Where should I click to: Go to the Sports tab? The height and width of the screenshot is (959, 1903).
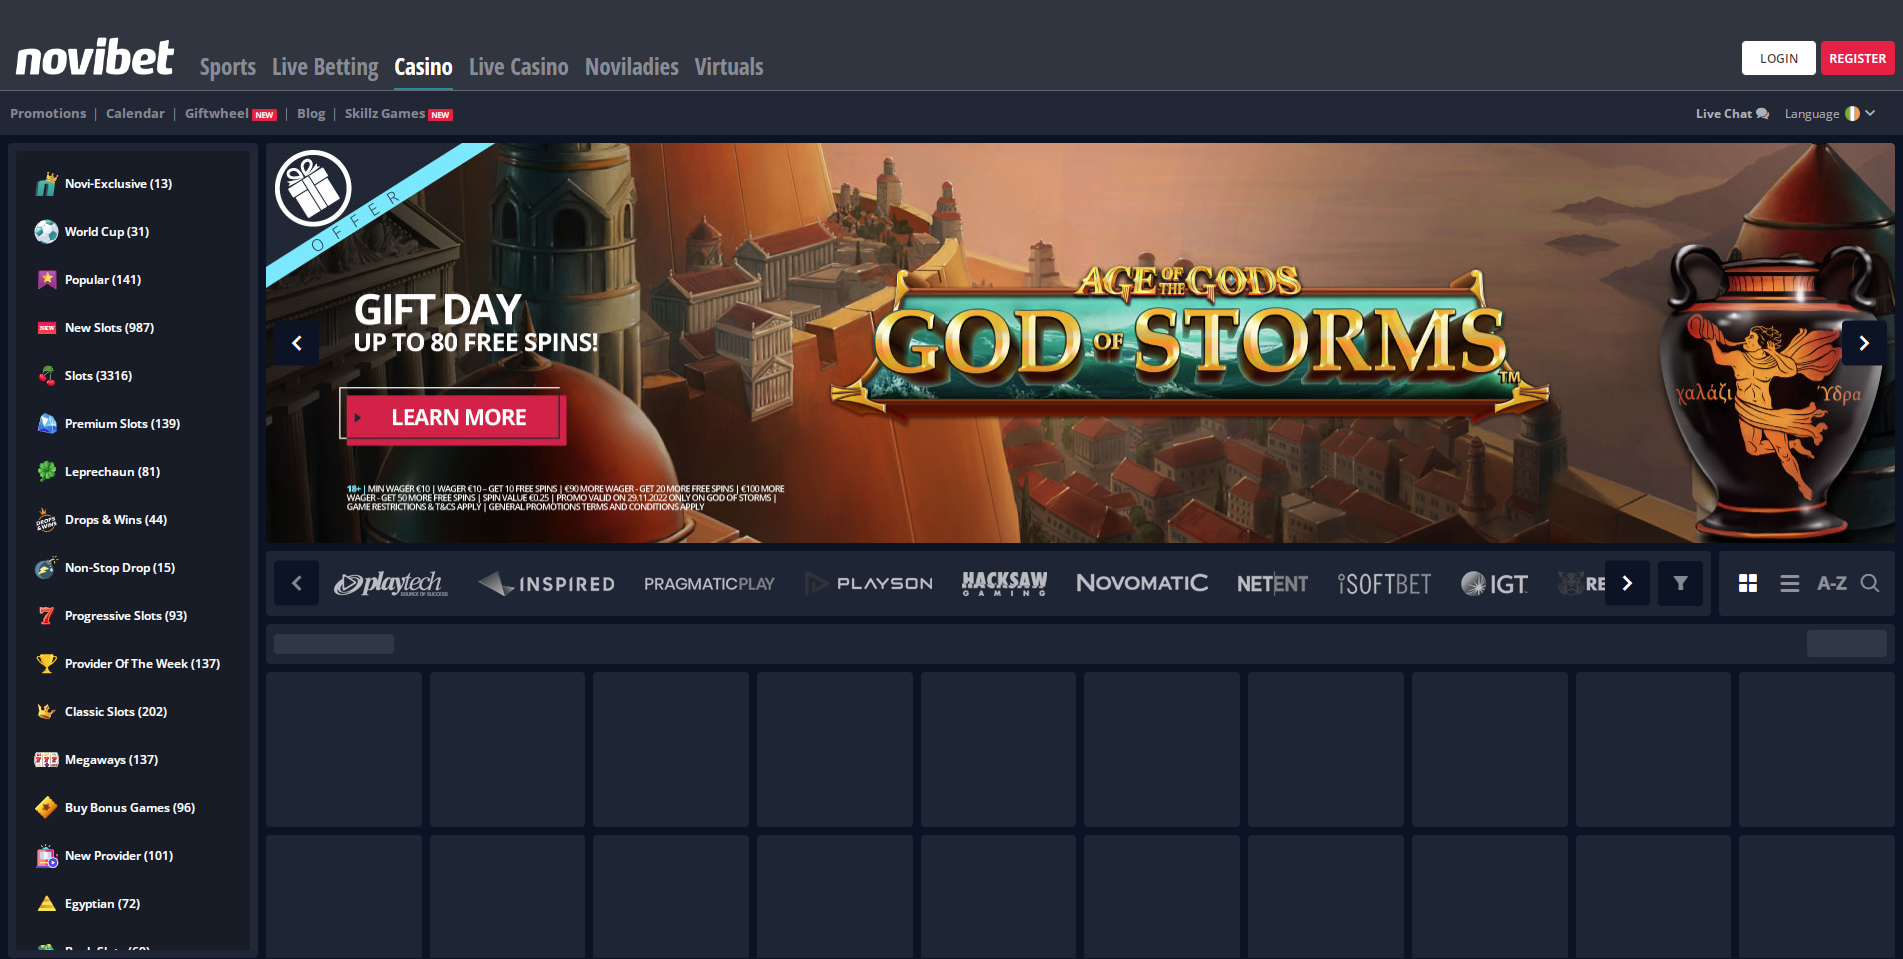[228, 67]
